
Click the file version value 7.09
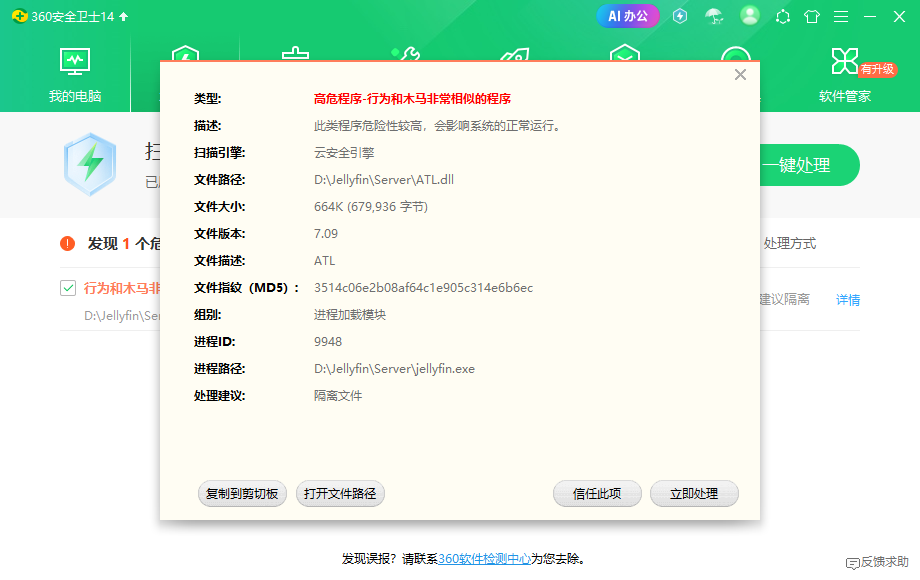click(326, 234)
